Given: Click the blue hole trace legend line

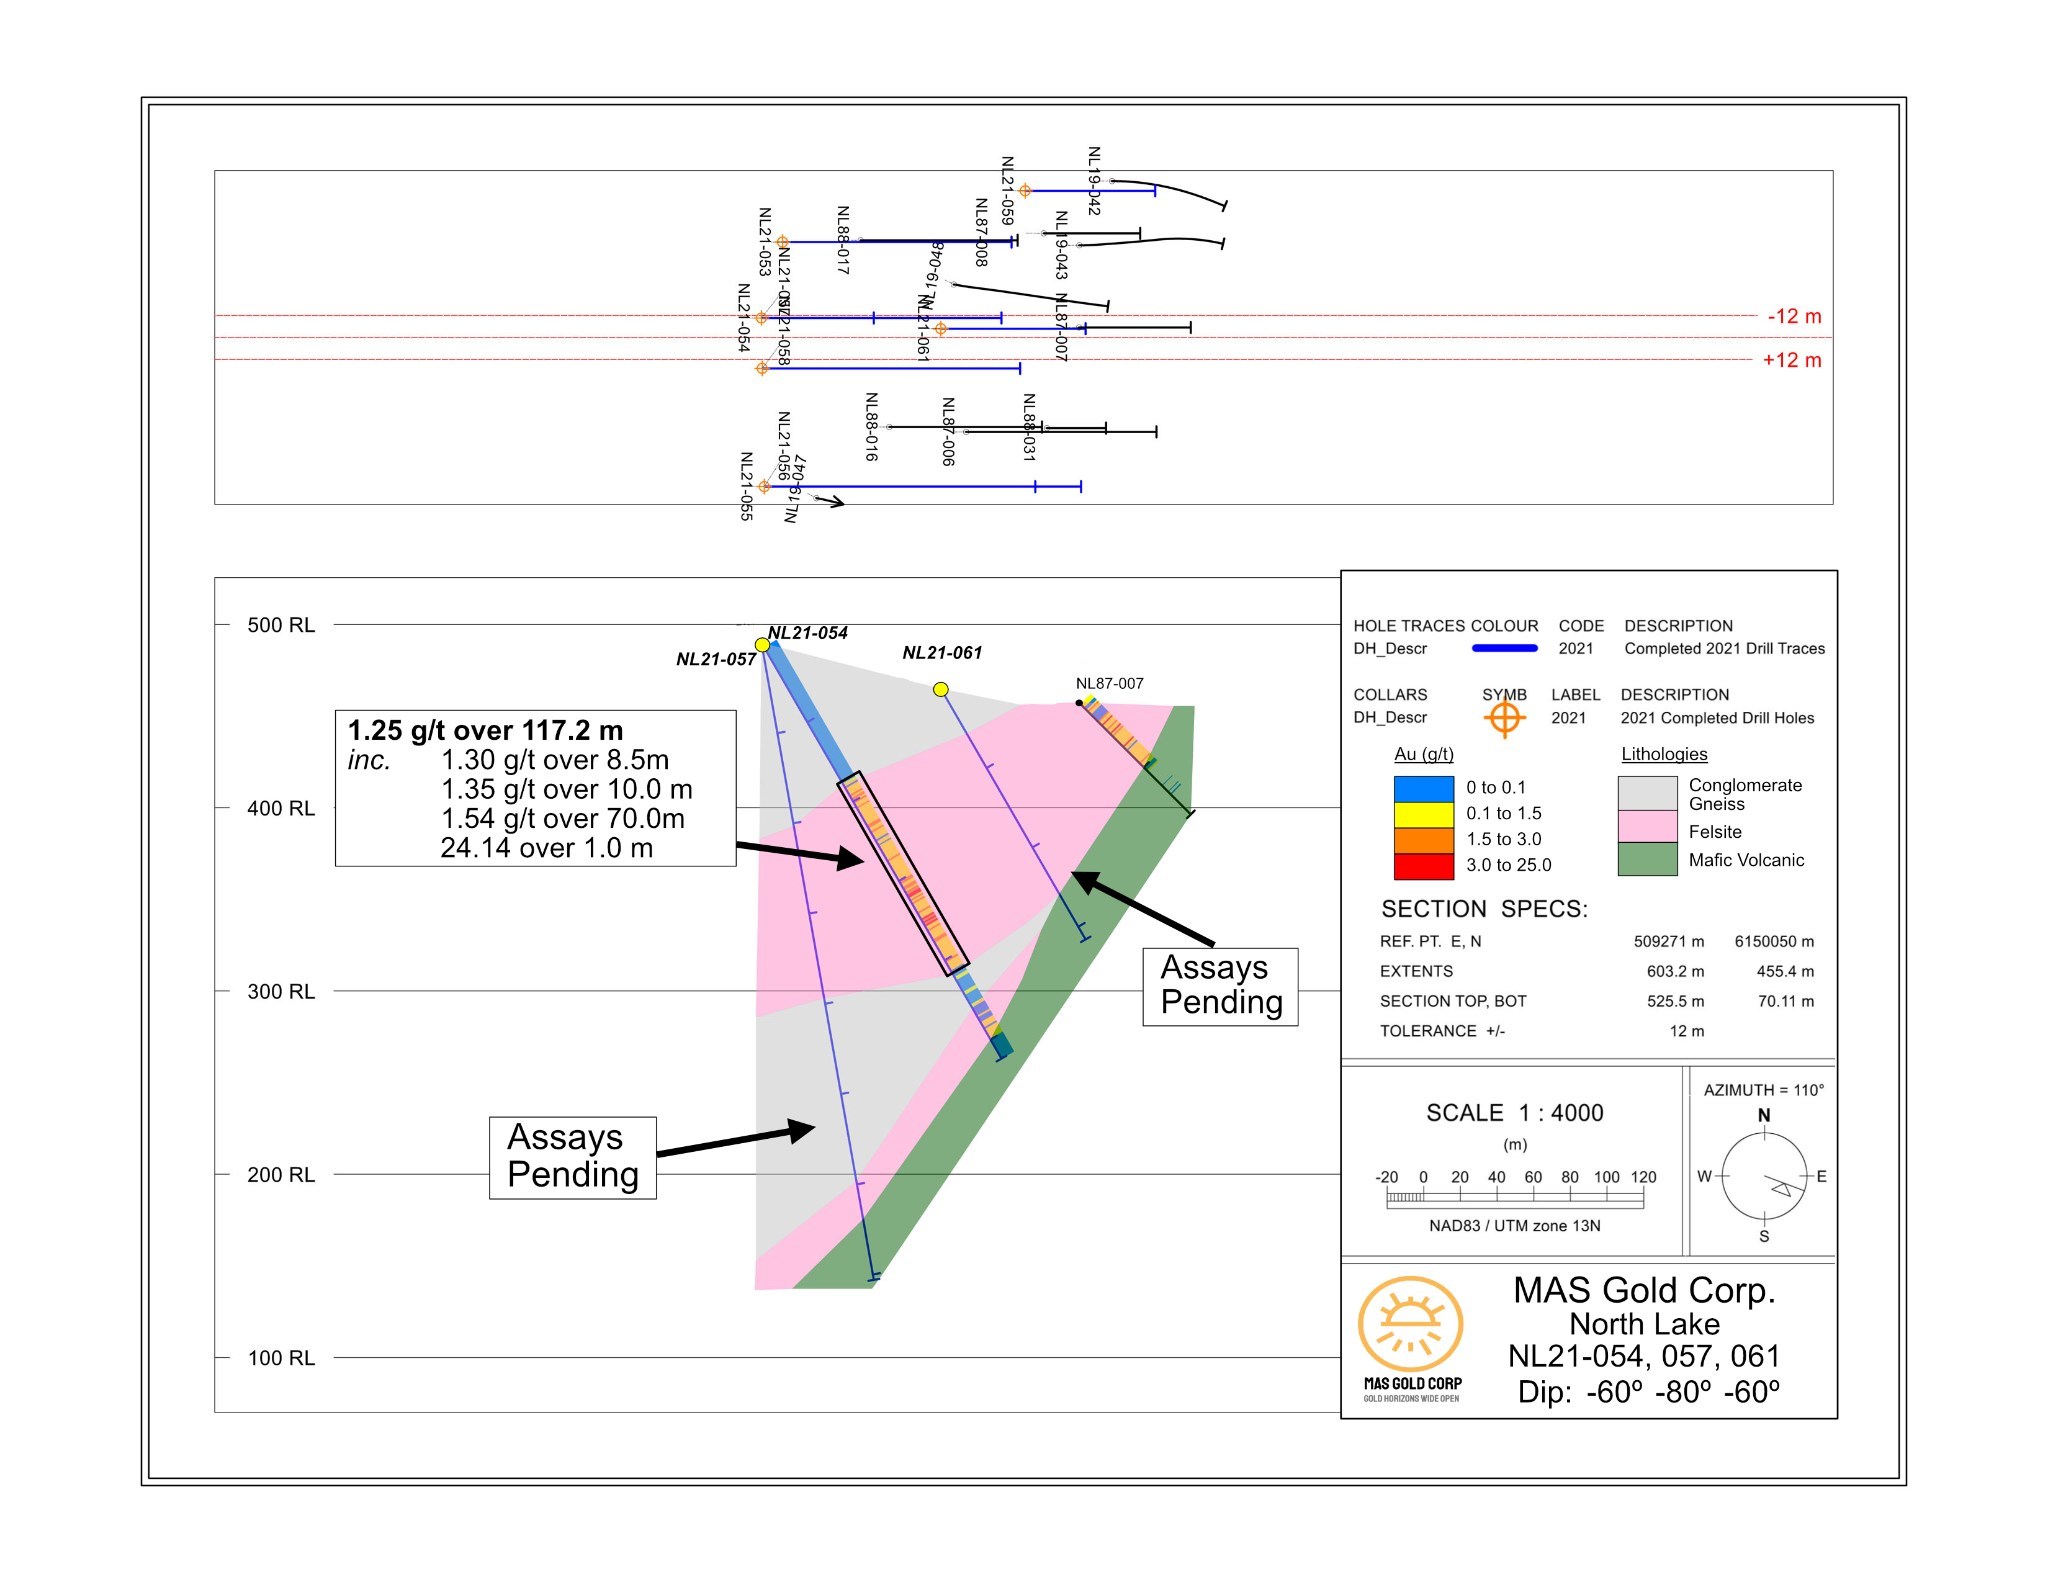Looking at the screenshot, I should coord(1504,649).
